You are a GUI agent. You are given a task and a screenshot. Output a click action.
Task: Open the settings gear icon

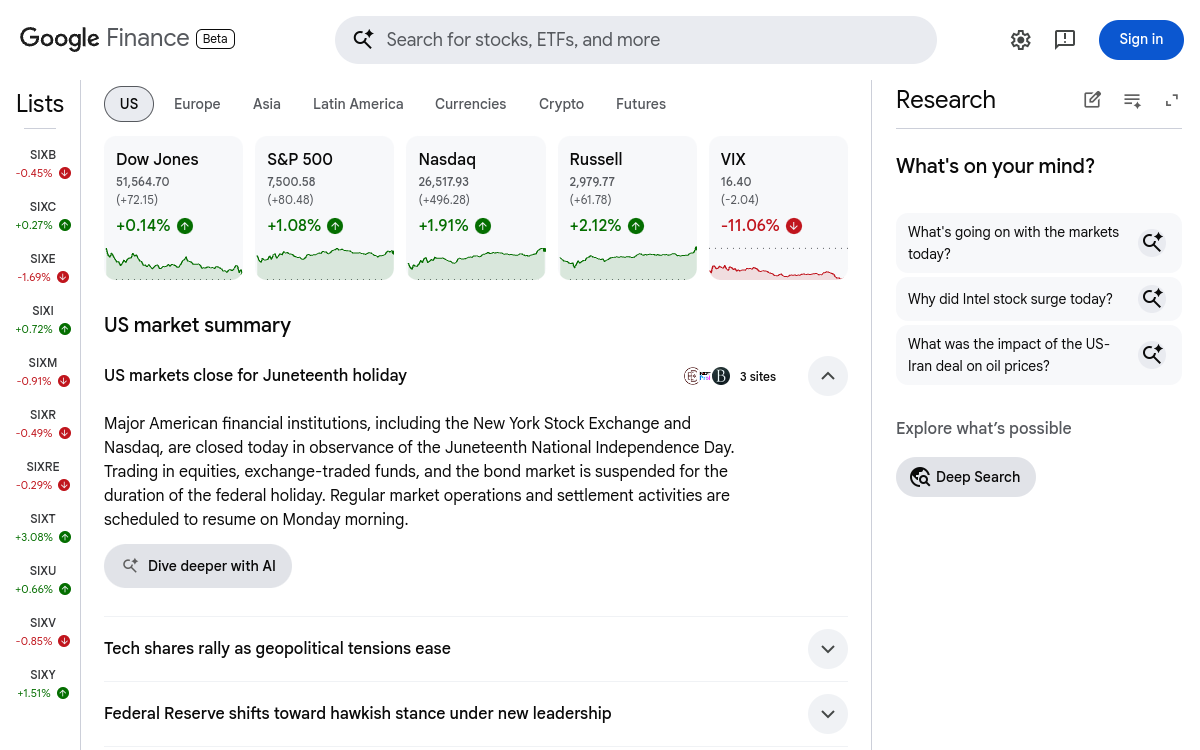click(1020, 40)
